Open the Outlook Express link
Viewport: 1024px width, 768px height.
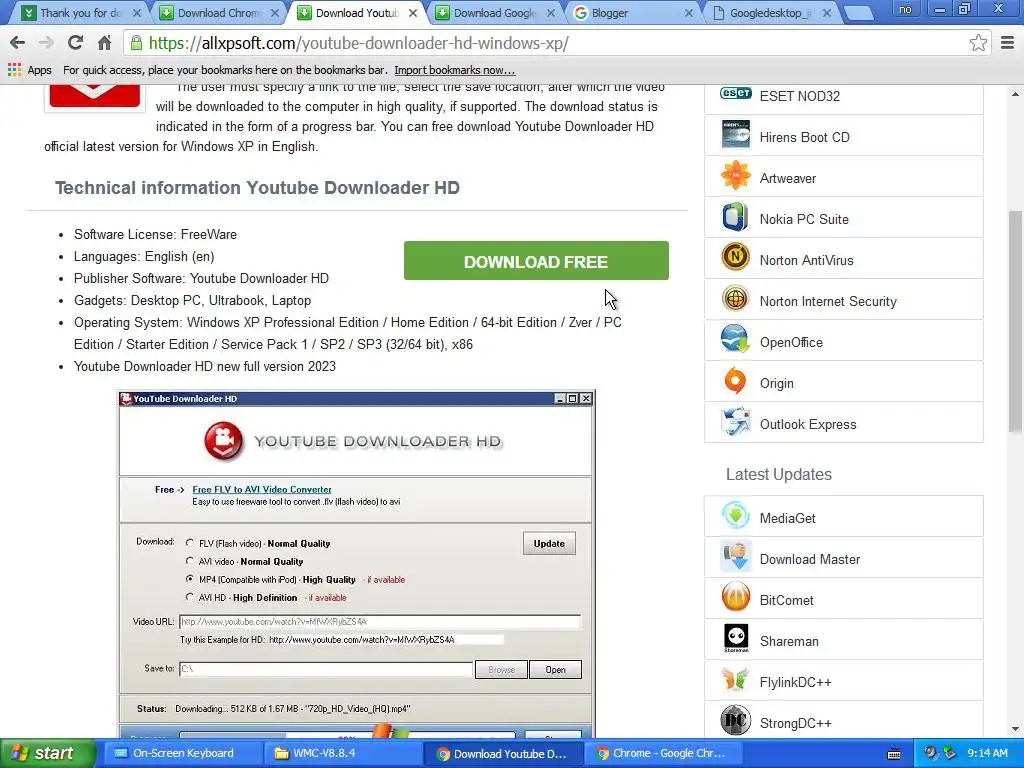pos(808,424)
